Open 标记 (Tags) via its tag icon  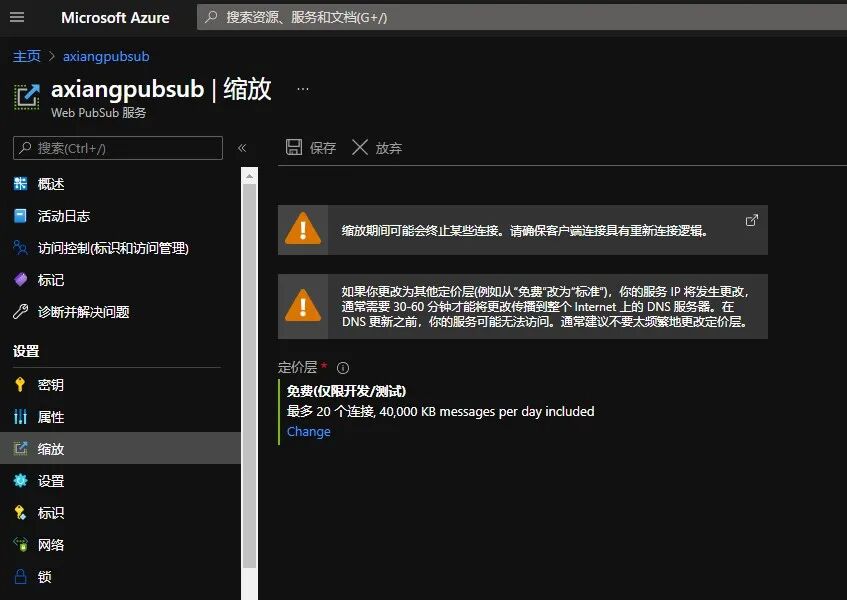click(20, 279)
